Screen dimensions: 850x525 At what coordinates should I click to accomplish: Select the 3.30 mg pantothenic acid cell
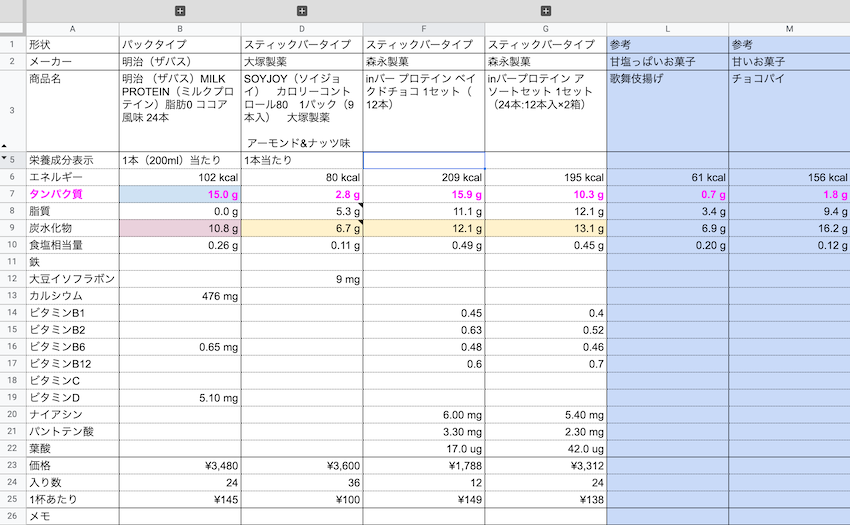424,432
